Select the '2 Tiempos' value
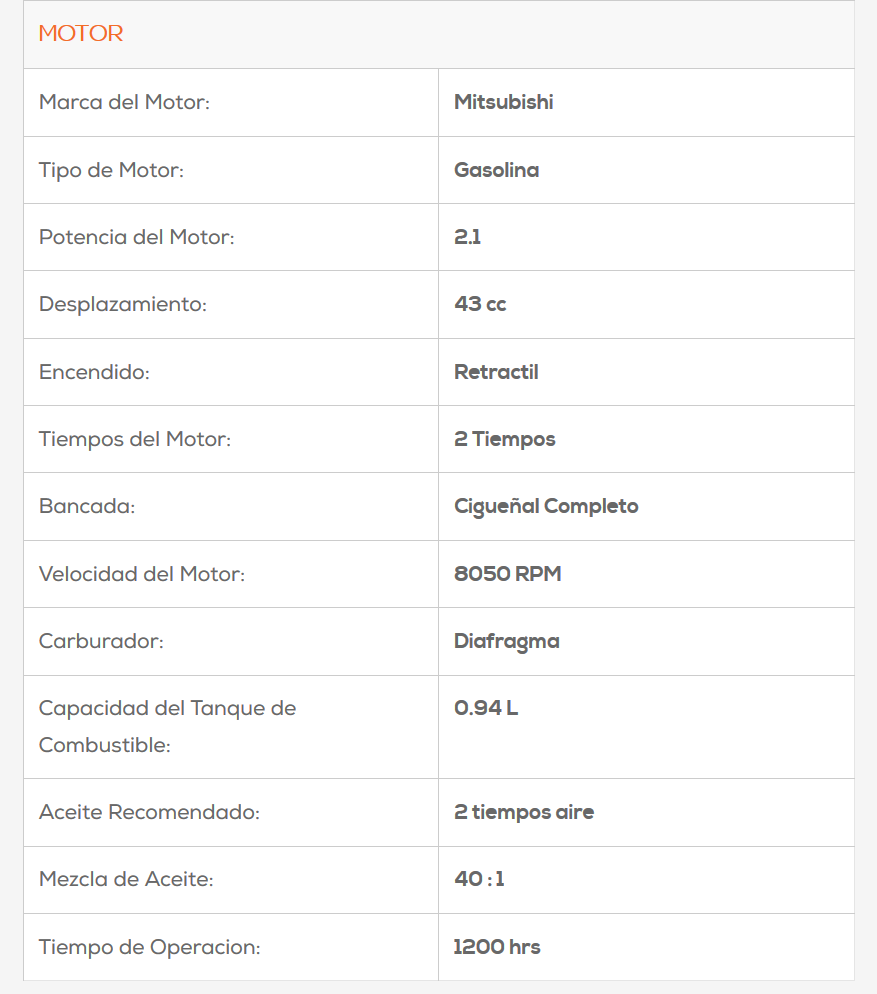 [x=504, y=439]
